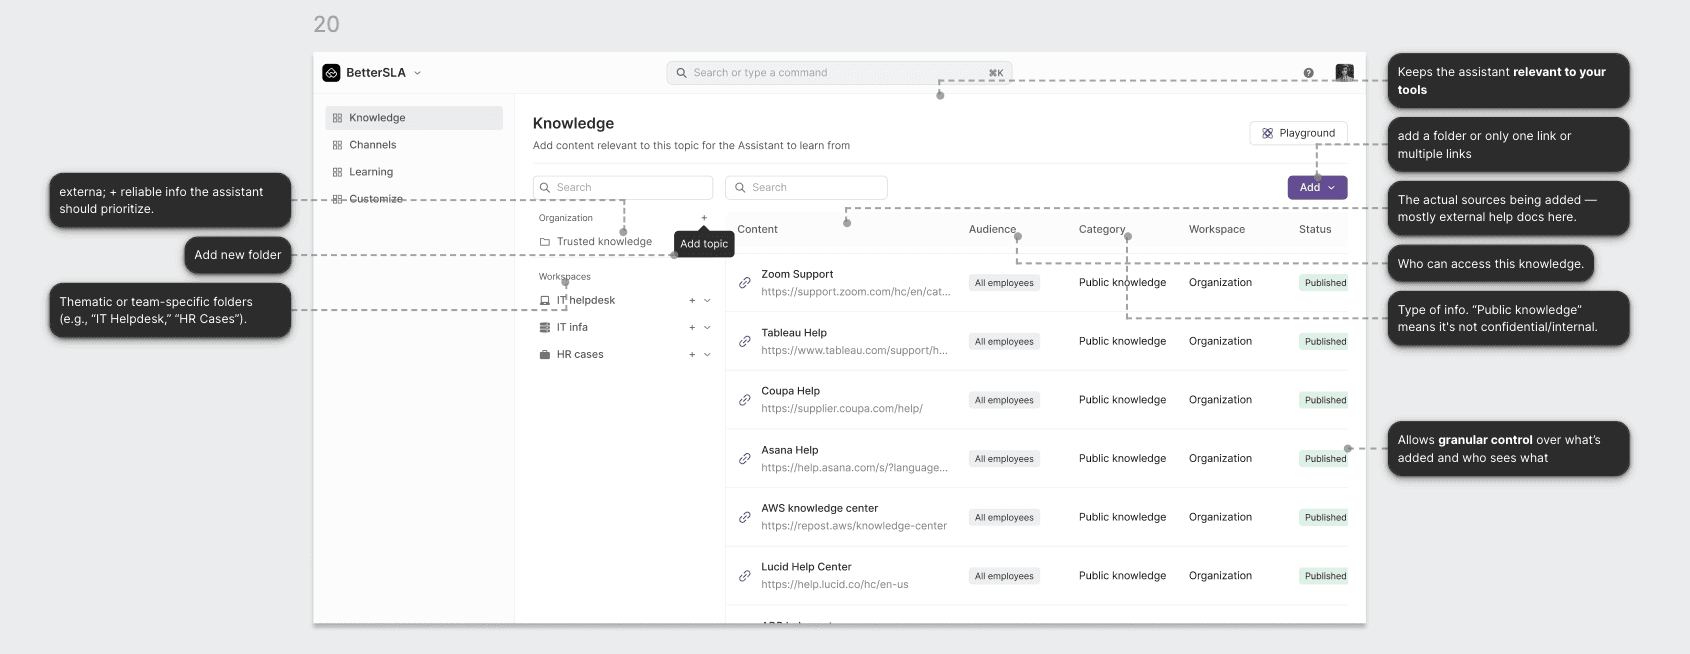Select the Trusted knowledge folder
The width and height of the screenshot is (1690, 654).
pyautogui.click(x=604, y=242)
